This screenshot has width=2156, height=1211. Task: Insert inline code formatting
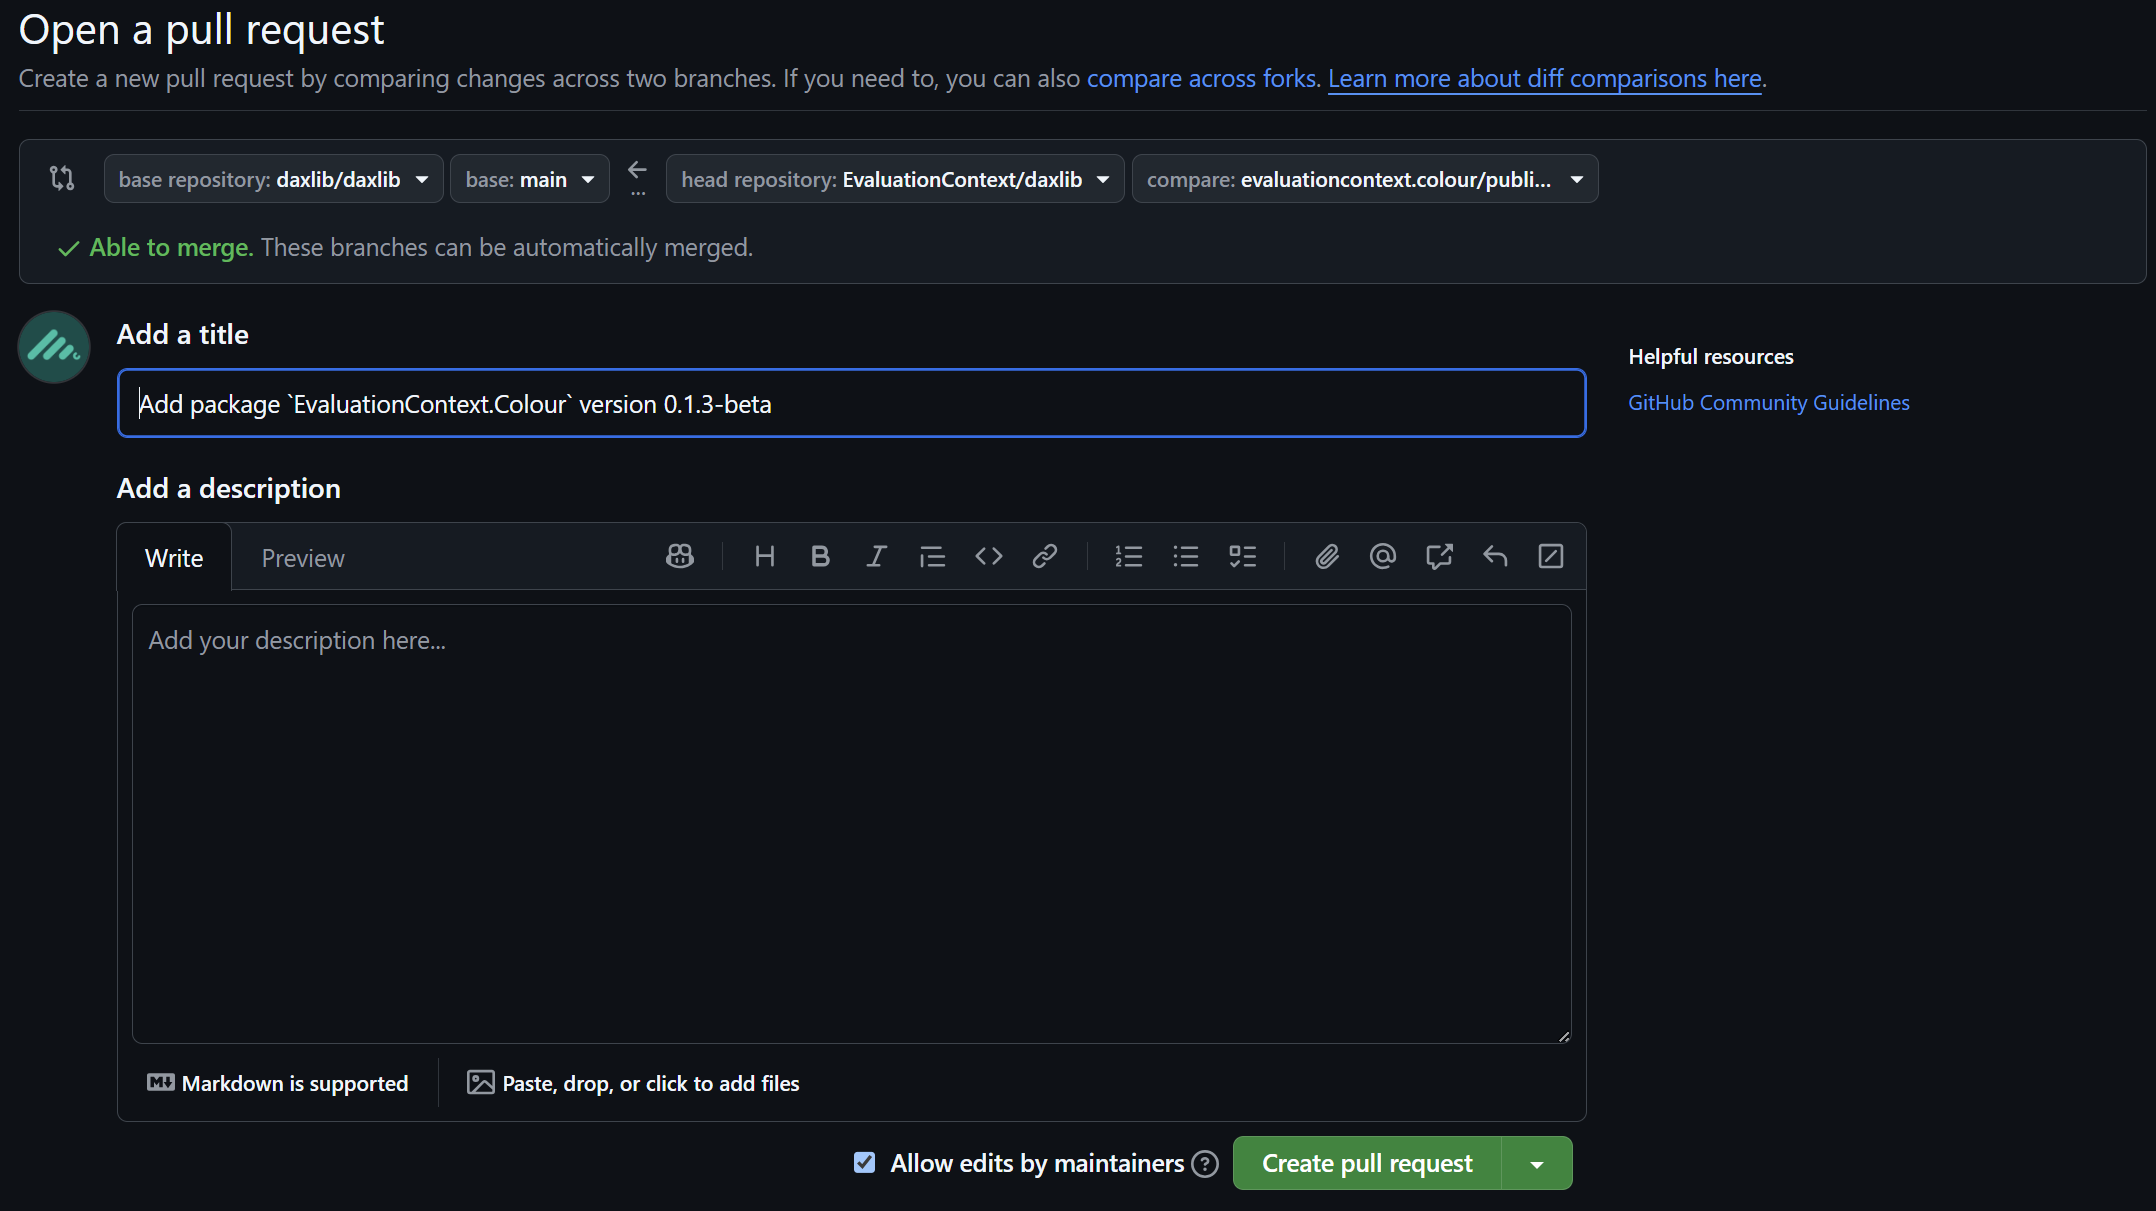click(x=988, y=556)
